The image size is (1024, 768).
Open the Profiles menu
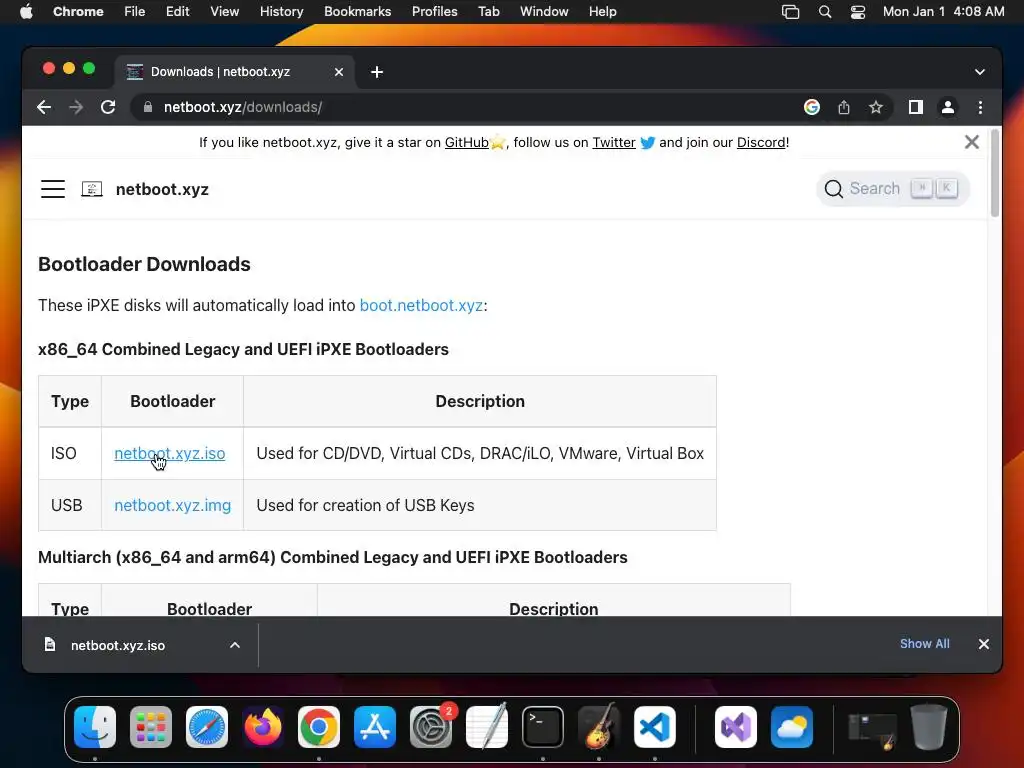[x=434, y=11]
